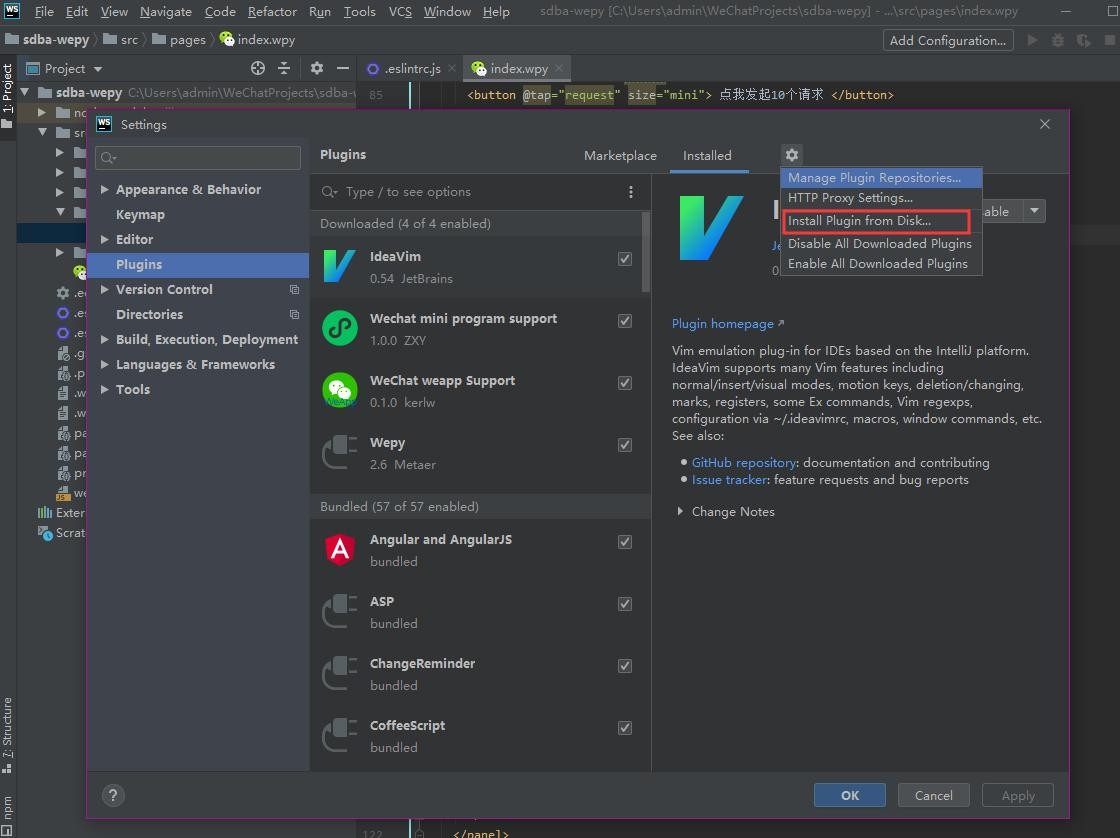1120x838 pixels.
Task: Click the Run arrow in main toolbar
Action: pos(1032,40)
